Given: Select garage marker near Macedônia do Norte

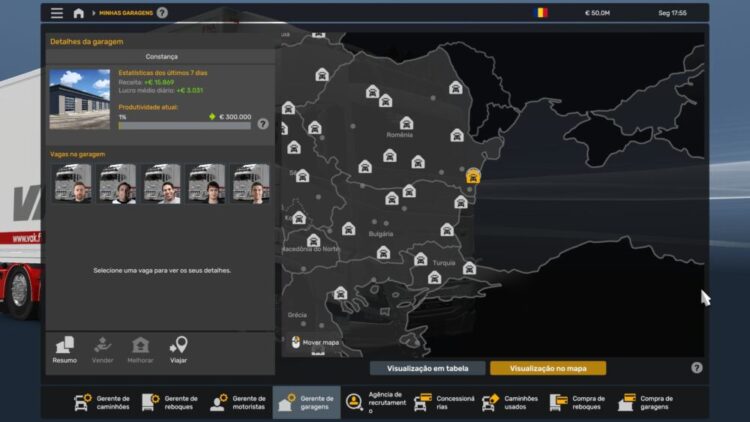Looking at the screenshot, I should click(x=313, y=240).
